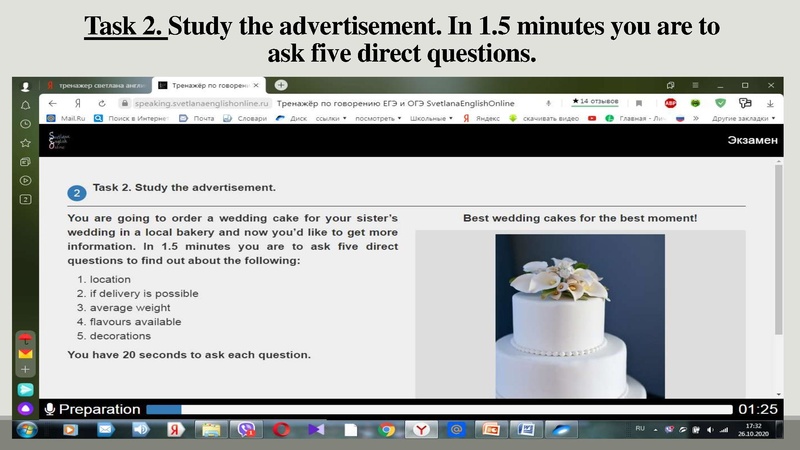The image size is (800, 450).
Task: Click the Svetlana English Online logo
Action: point(60,139)
